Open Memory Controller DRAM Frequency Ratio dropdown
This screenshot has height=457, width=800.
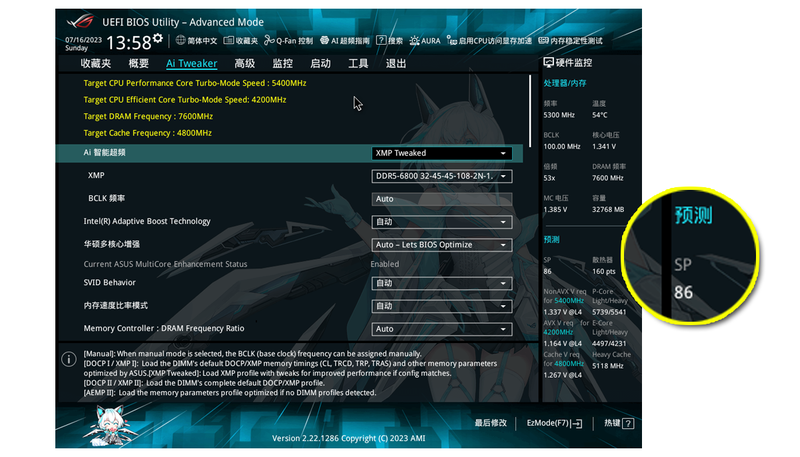pos(442,329)
